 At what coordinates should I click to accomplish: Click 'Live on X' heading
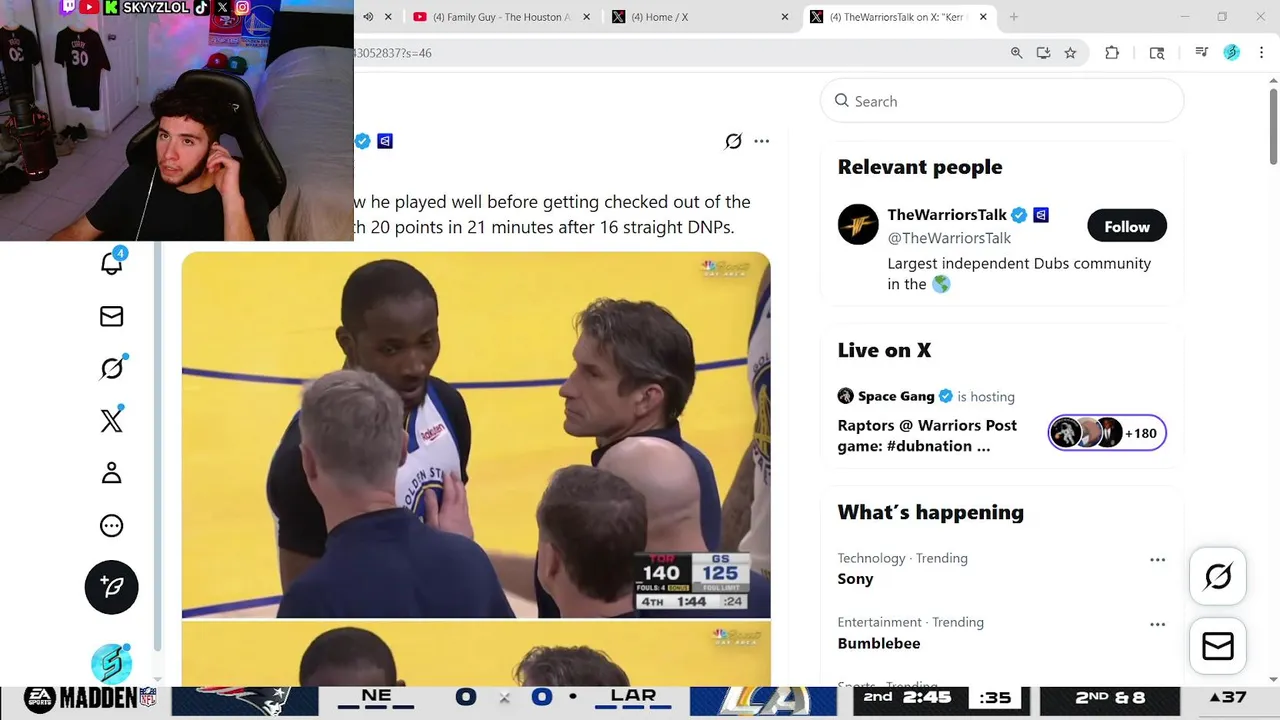click(x=884, y=350)
